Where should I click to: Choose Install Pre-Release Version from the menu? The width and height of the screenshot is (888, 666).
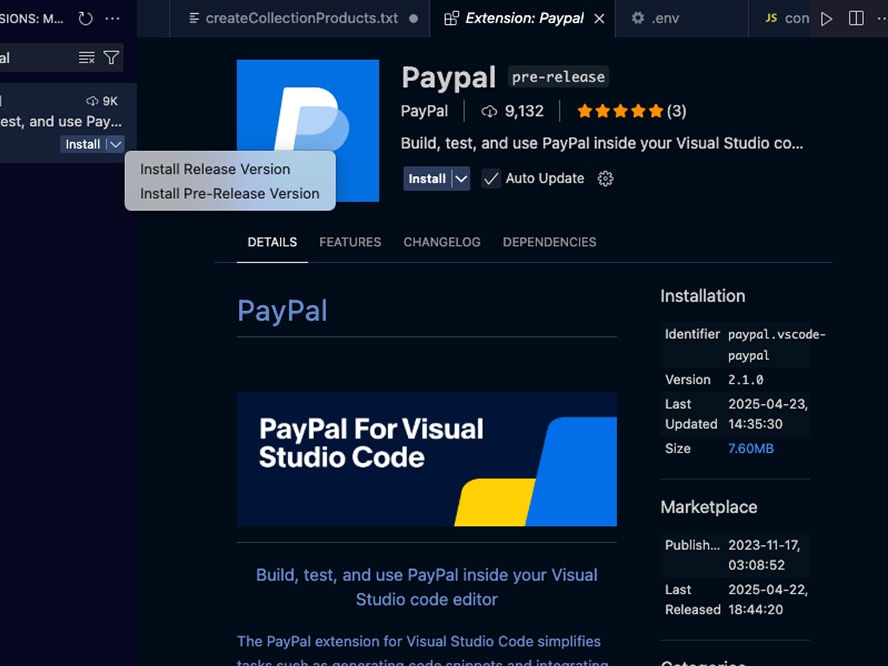click(x=229, y=194)
